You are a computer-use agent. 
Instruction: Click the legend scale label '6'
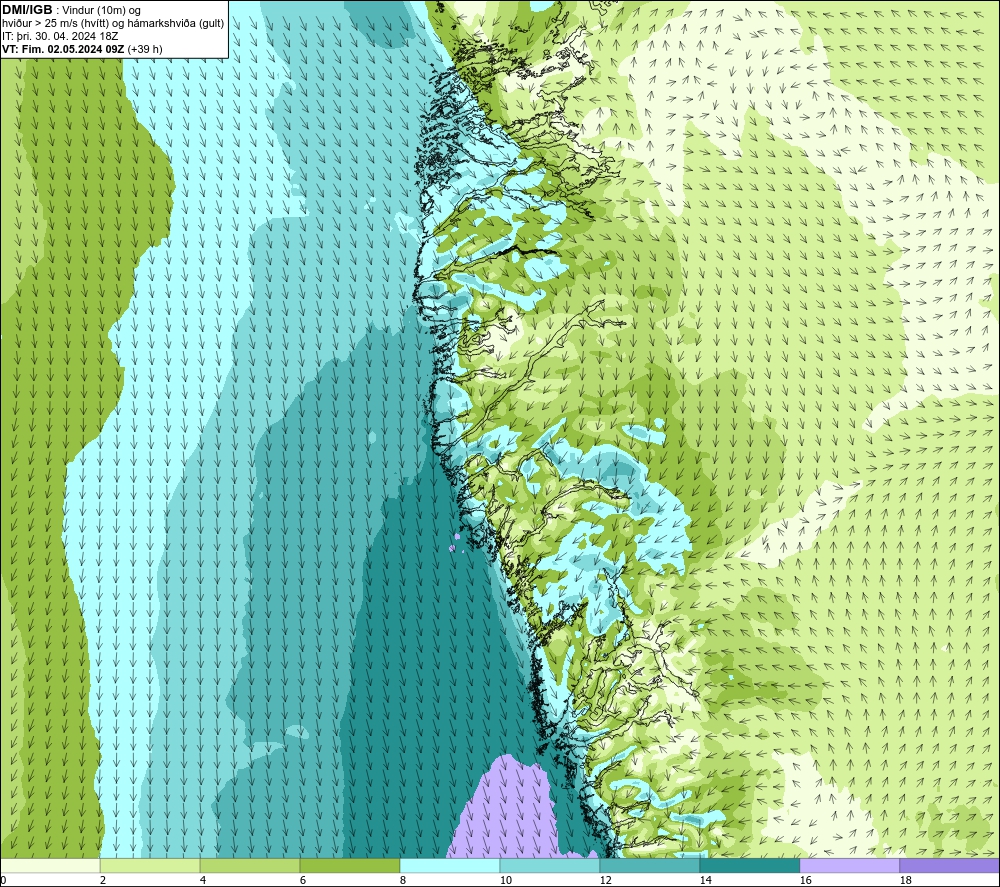click(303, 880)
